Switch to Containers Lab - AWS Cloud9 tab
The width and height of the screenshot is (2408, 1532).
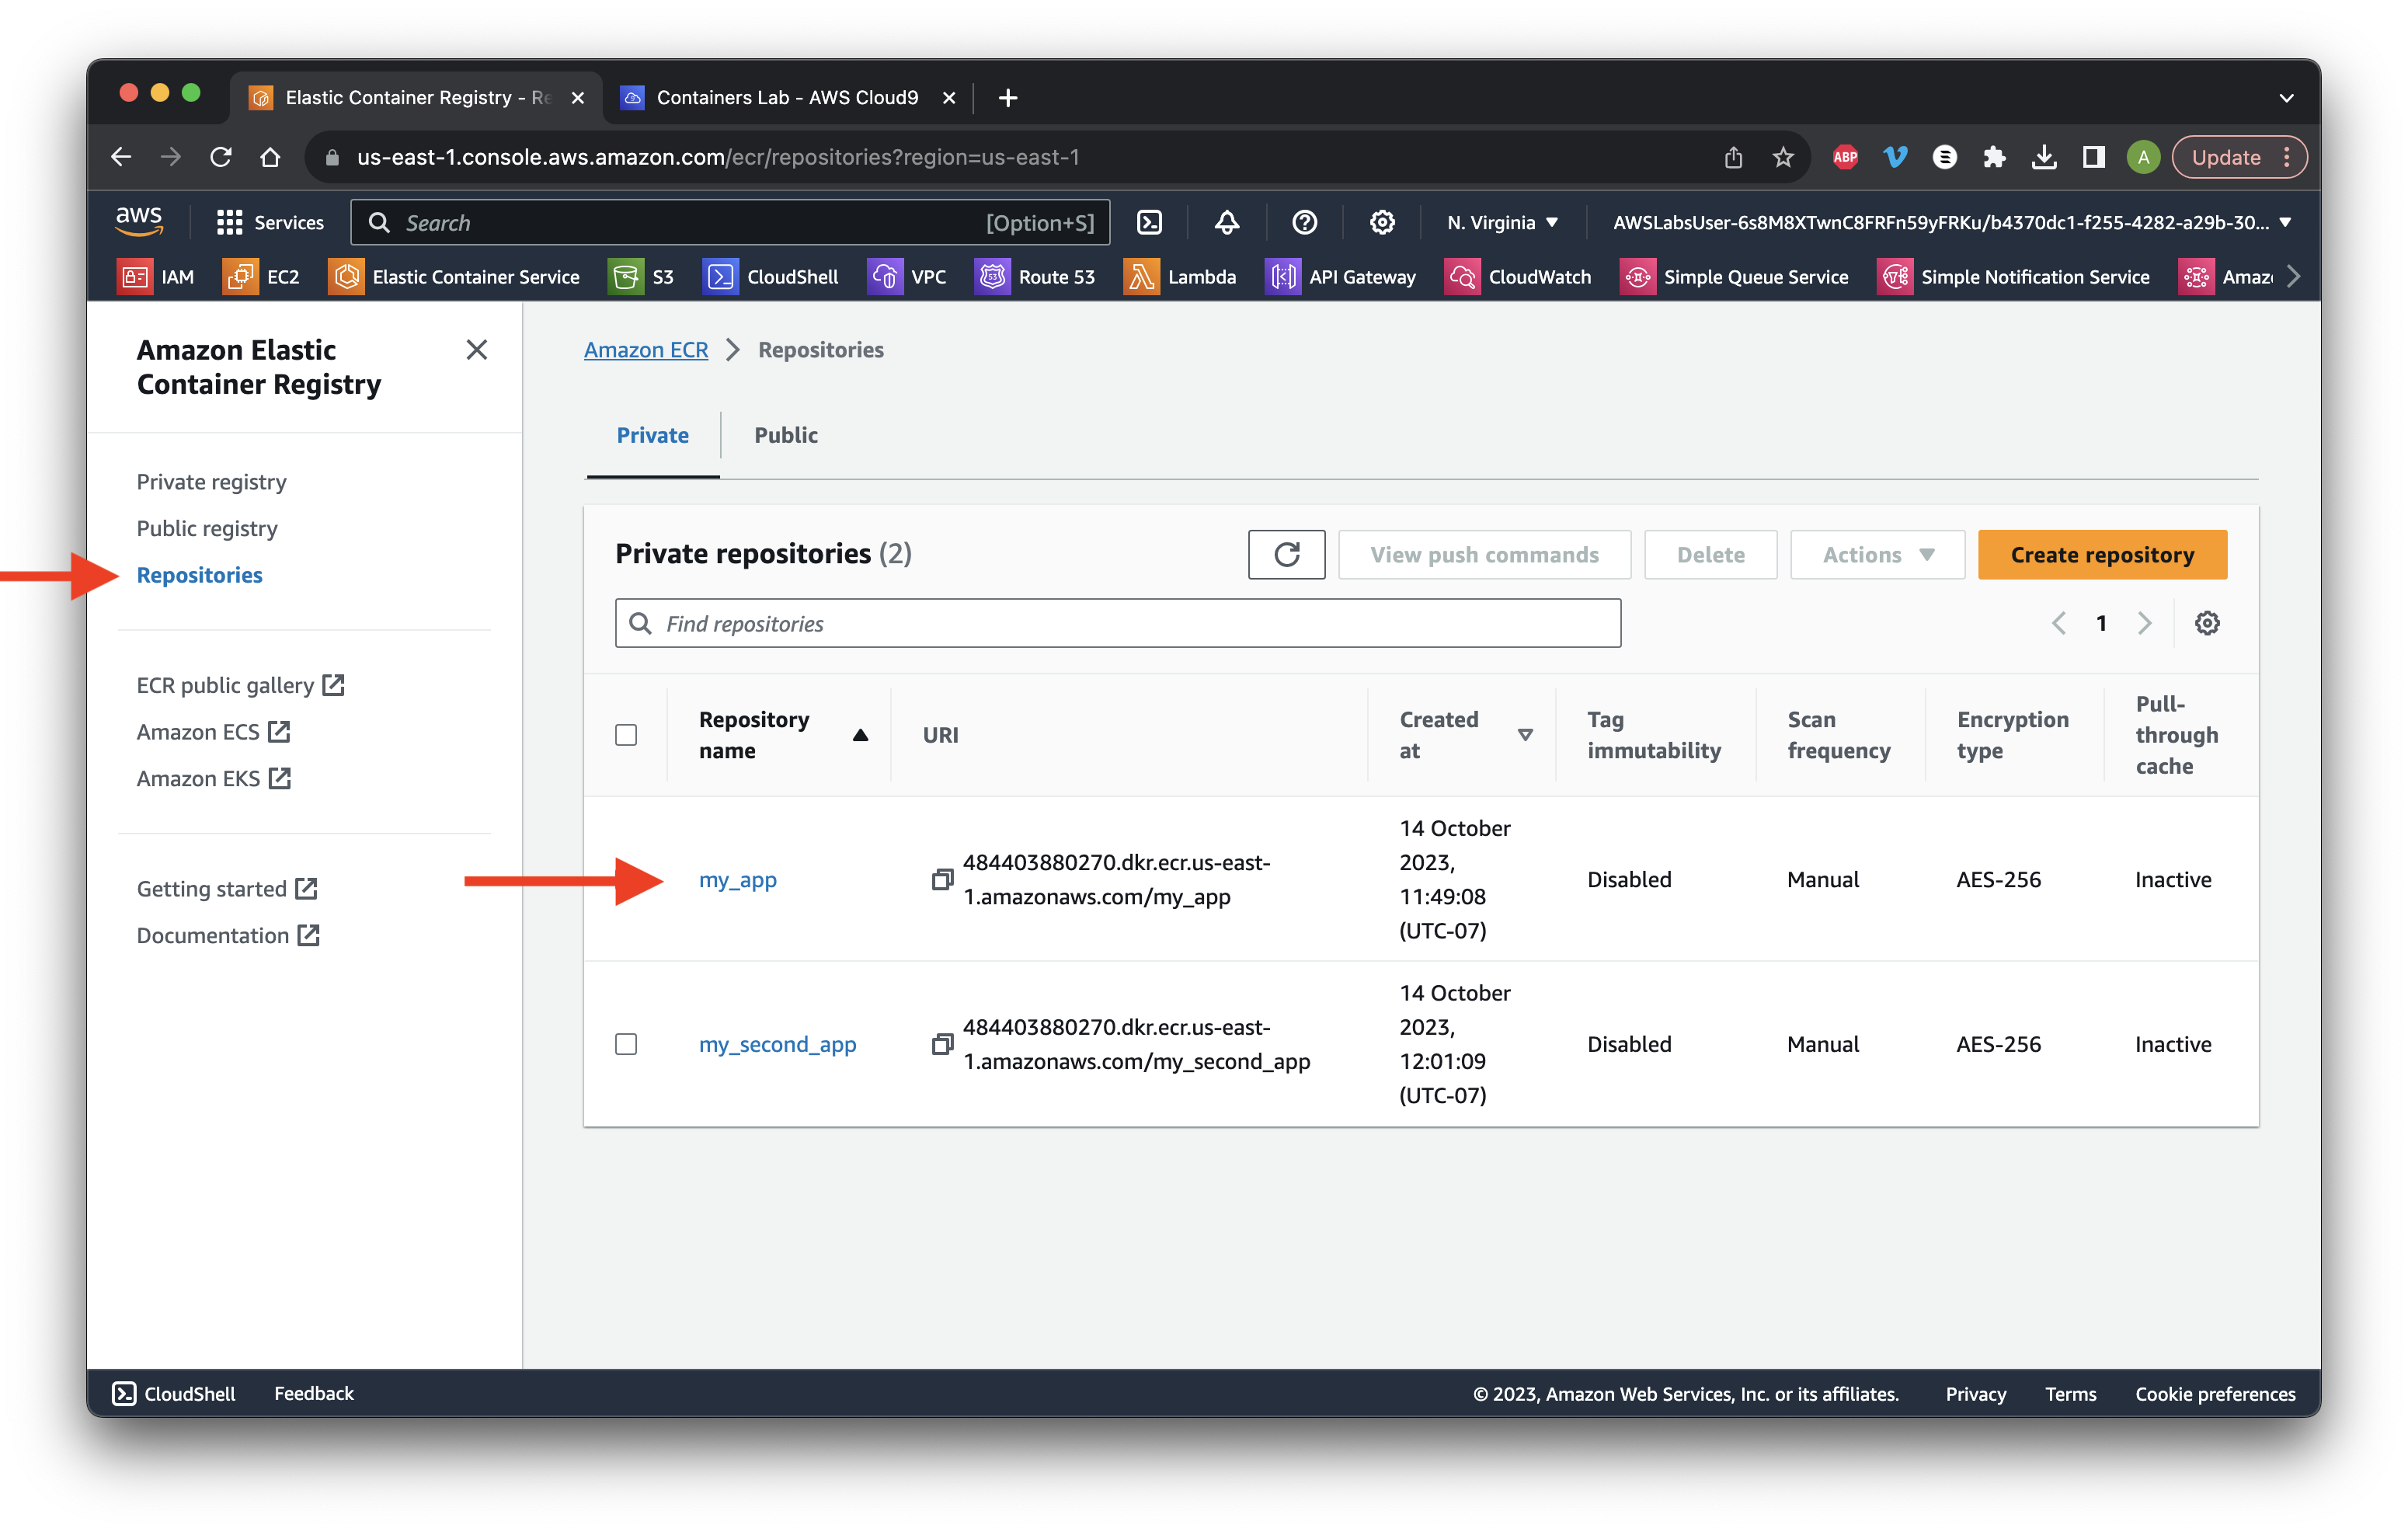coord(788,97)
